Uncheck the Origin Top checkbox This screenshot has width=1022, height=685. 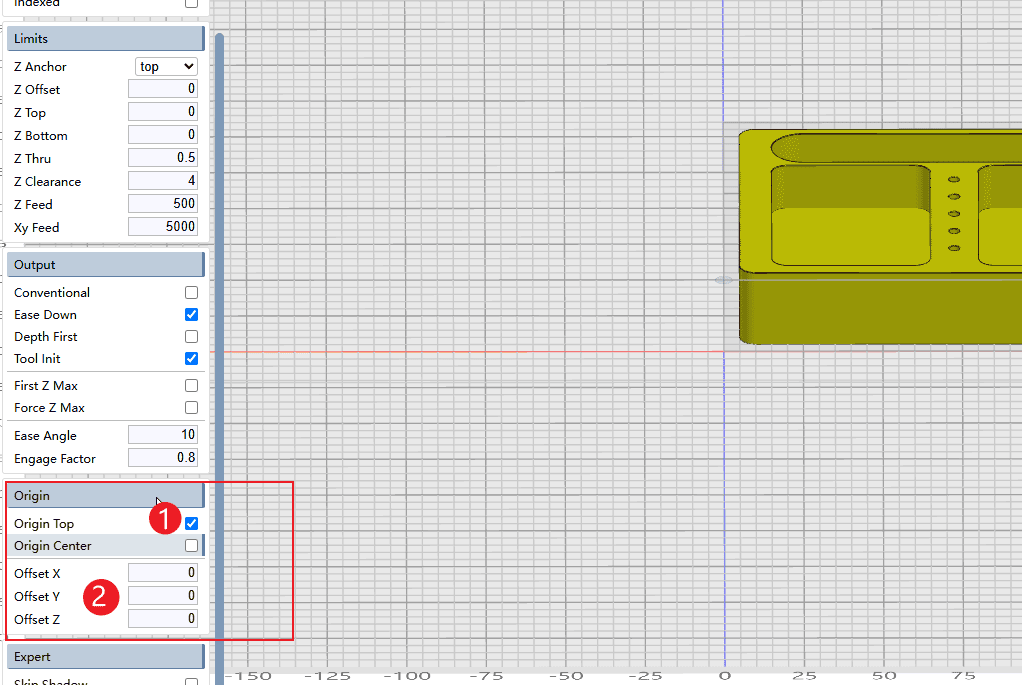click(191, 524)
